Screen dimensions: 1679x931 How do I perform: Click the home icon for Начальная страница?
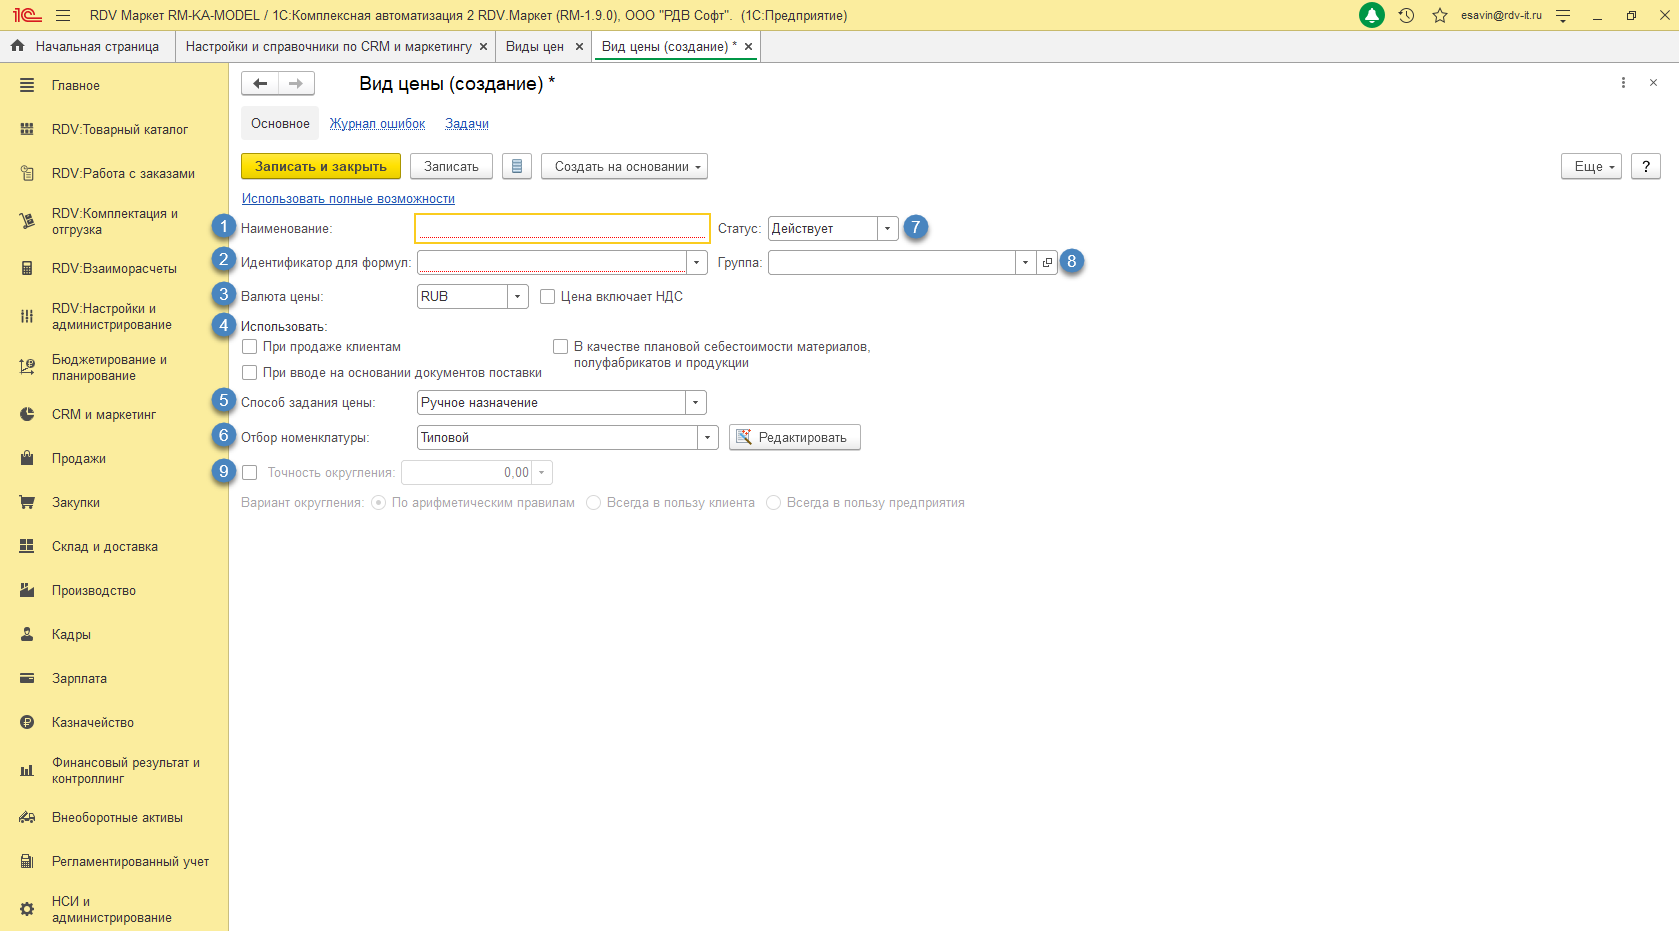click(17, 46)
